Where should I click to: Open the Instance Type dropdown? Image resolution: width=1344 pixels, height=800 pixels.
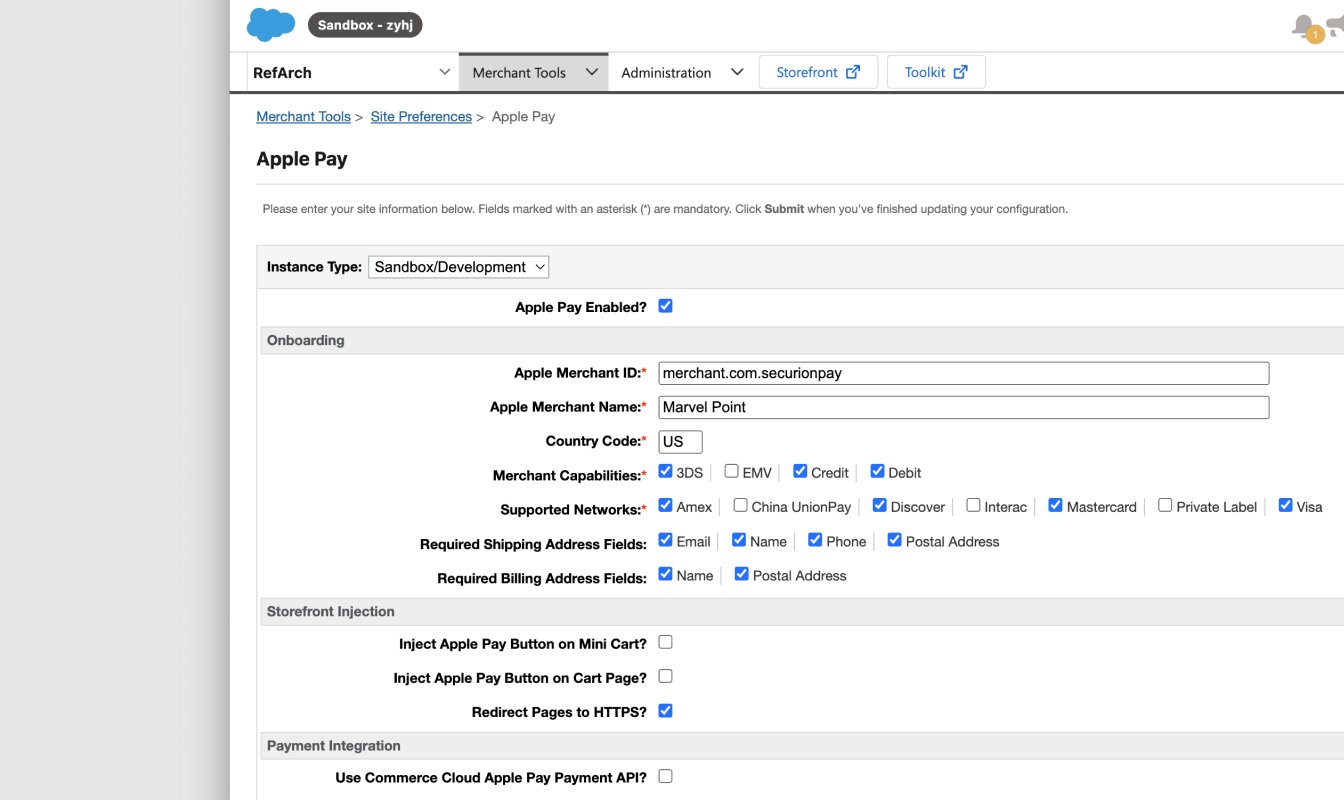[x=458, y=267]
